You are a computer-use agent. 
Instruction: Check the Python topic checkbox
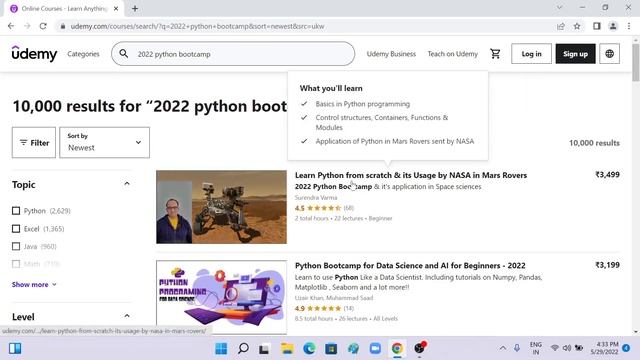point(16,211)
